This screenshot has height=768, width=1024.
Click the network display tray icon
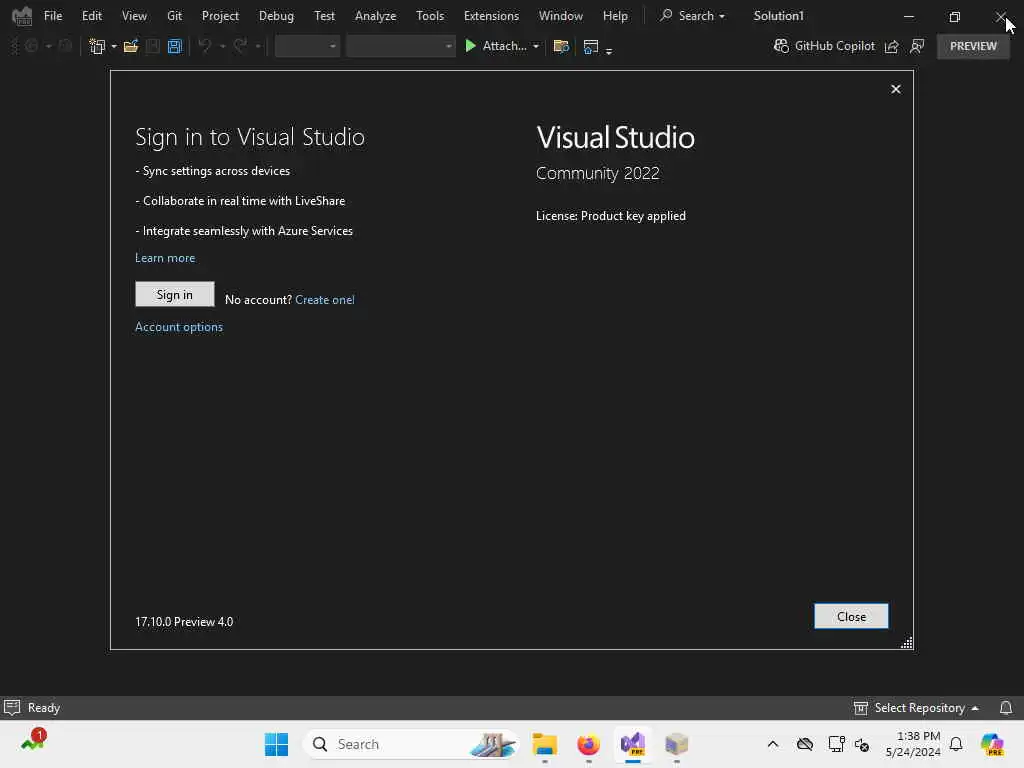[836, 744]
